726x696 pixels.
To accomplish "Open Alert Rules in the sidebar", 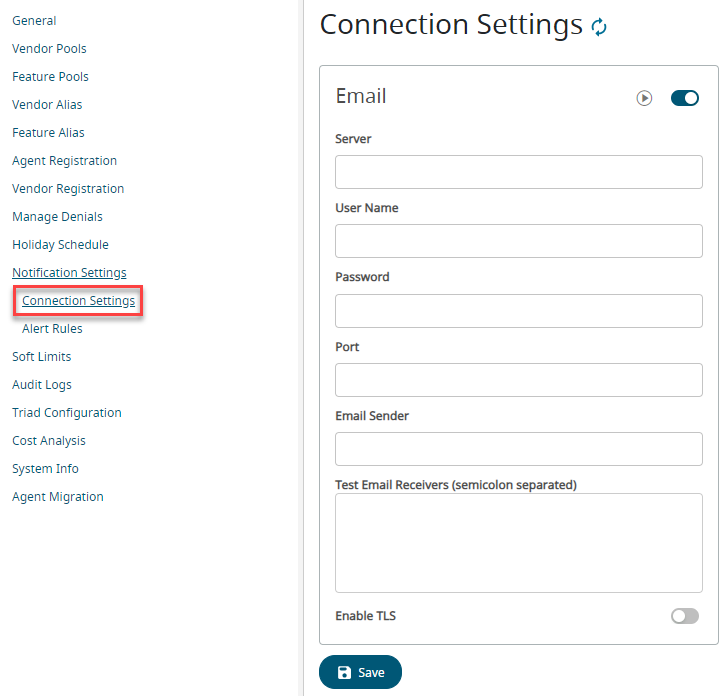I will click(x=52, y=329).
